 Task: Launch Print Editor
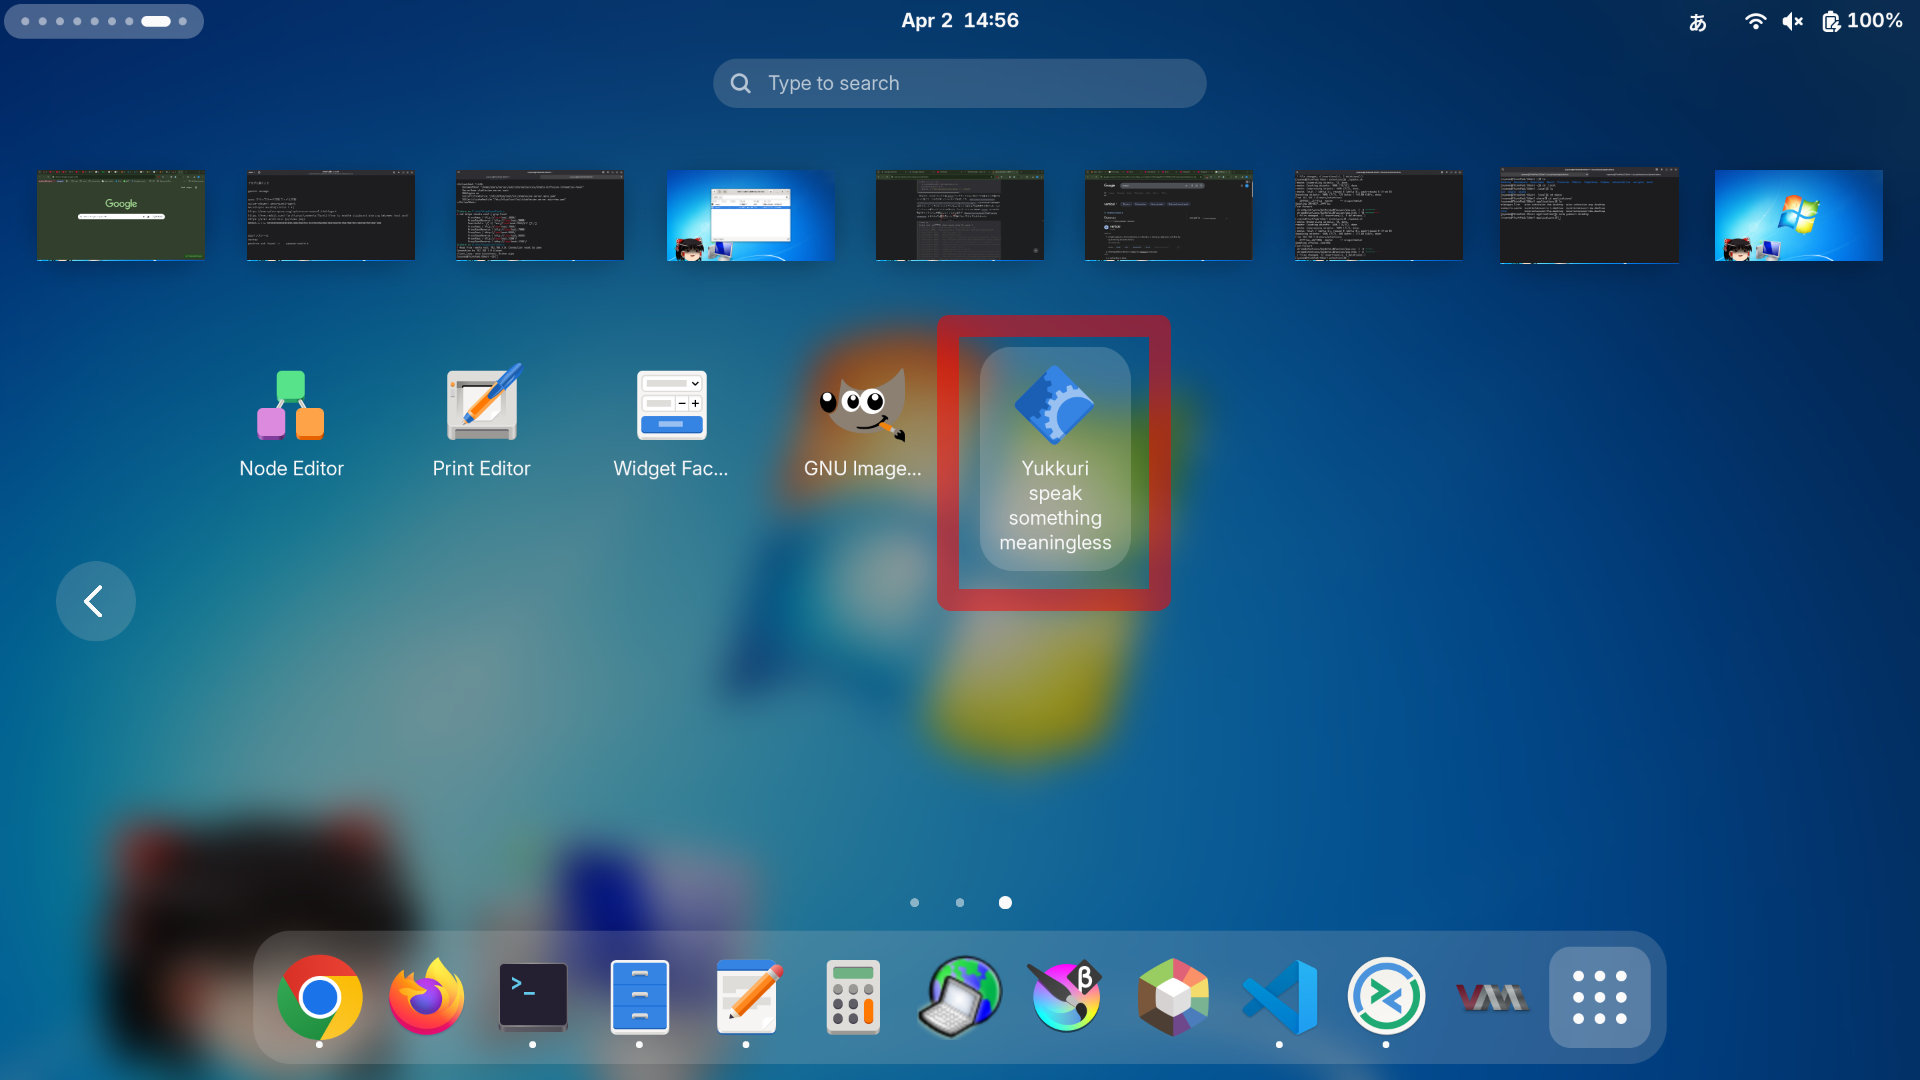click(x=481, y=423)
